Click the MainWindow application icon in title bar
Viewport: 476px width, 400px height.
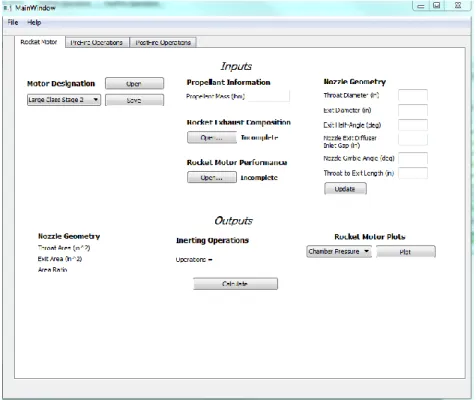coord(7,8)
